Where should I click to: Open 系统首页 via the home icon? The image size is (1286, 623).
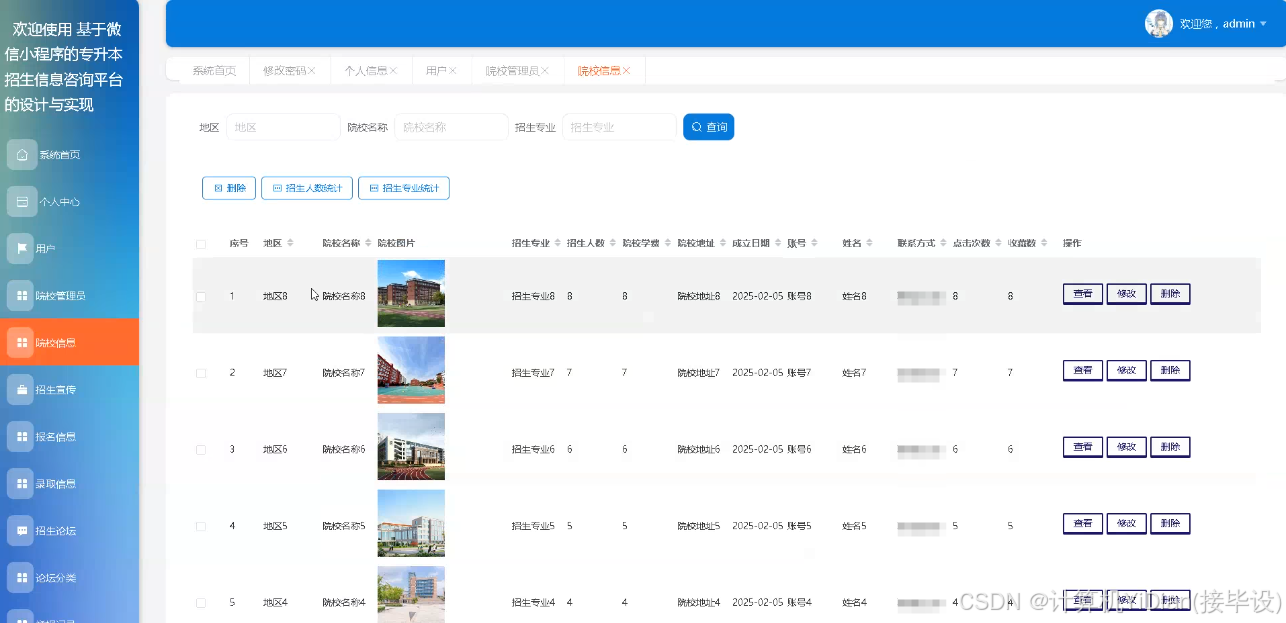[x=22, y=154]
